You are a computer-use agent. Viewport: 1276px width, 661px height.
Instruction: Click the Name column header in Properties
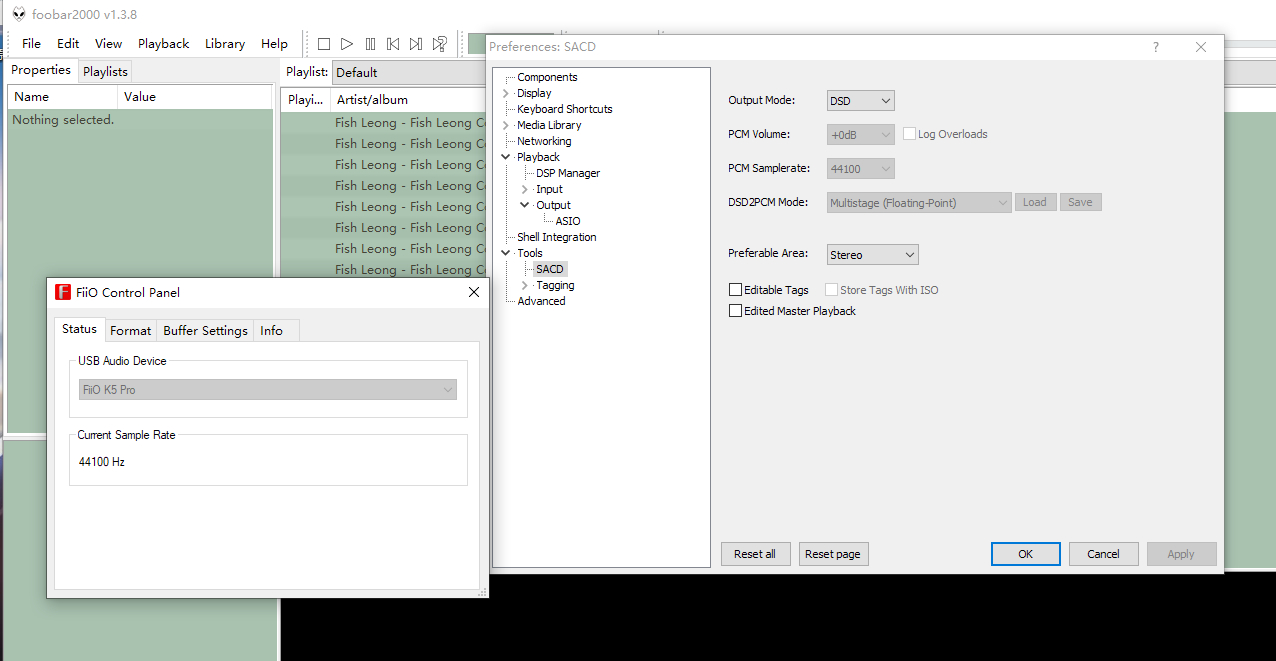coord(62,97)
